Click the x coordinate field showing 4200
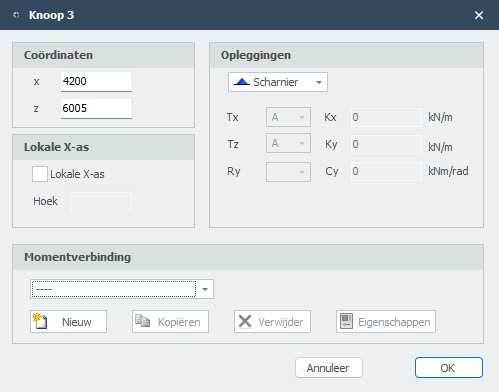This screenshot has width=499, height=392. click(x=96, y=81)
